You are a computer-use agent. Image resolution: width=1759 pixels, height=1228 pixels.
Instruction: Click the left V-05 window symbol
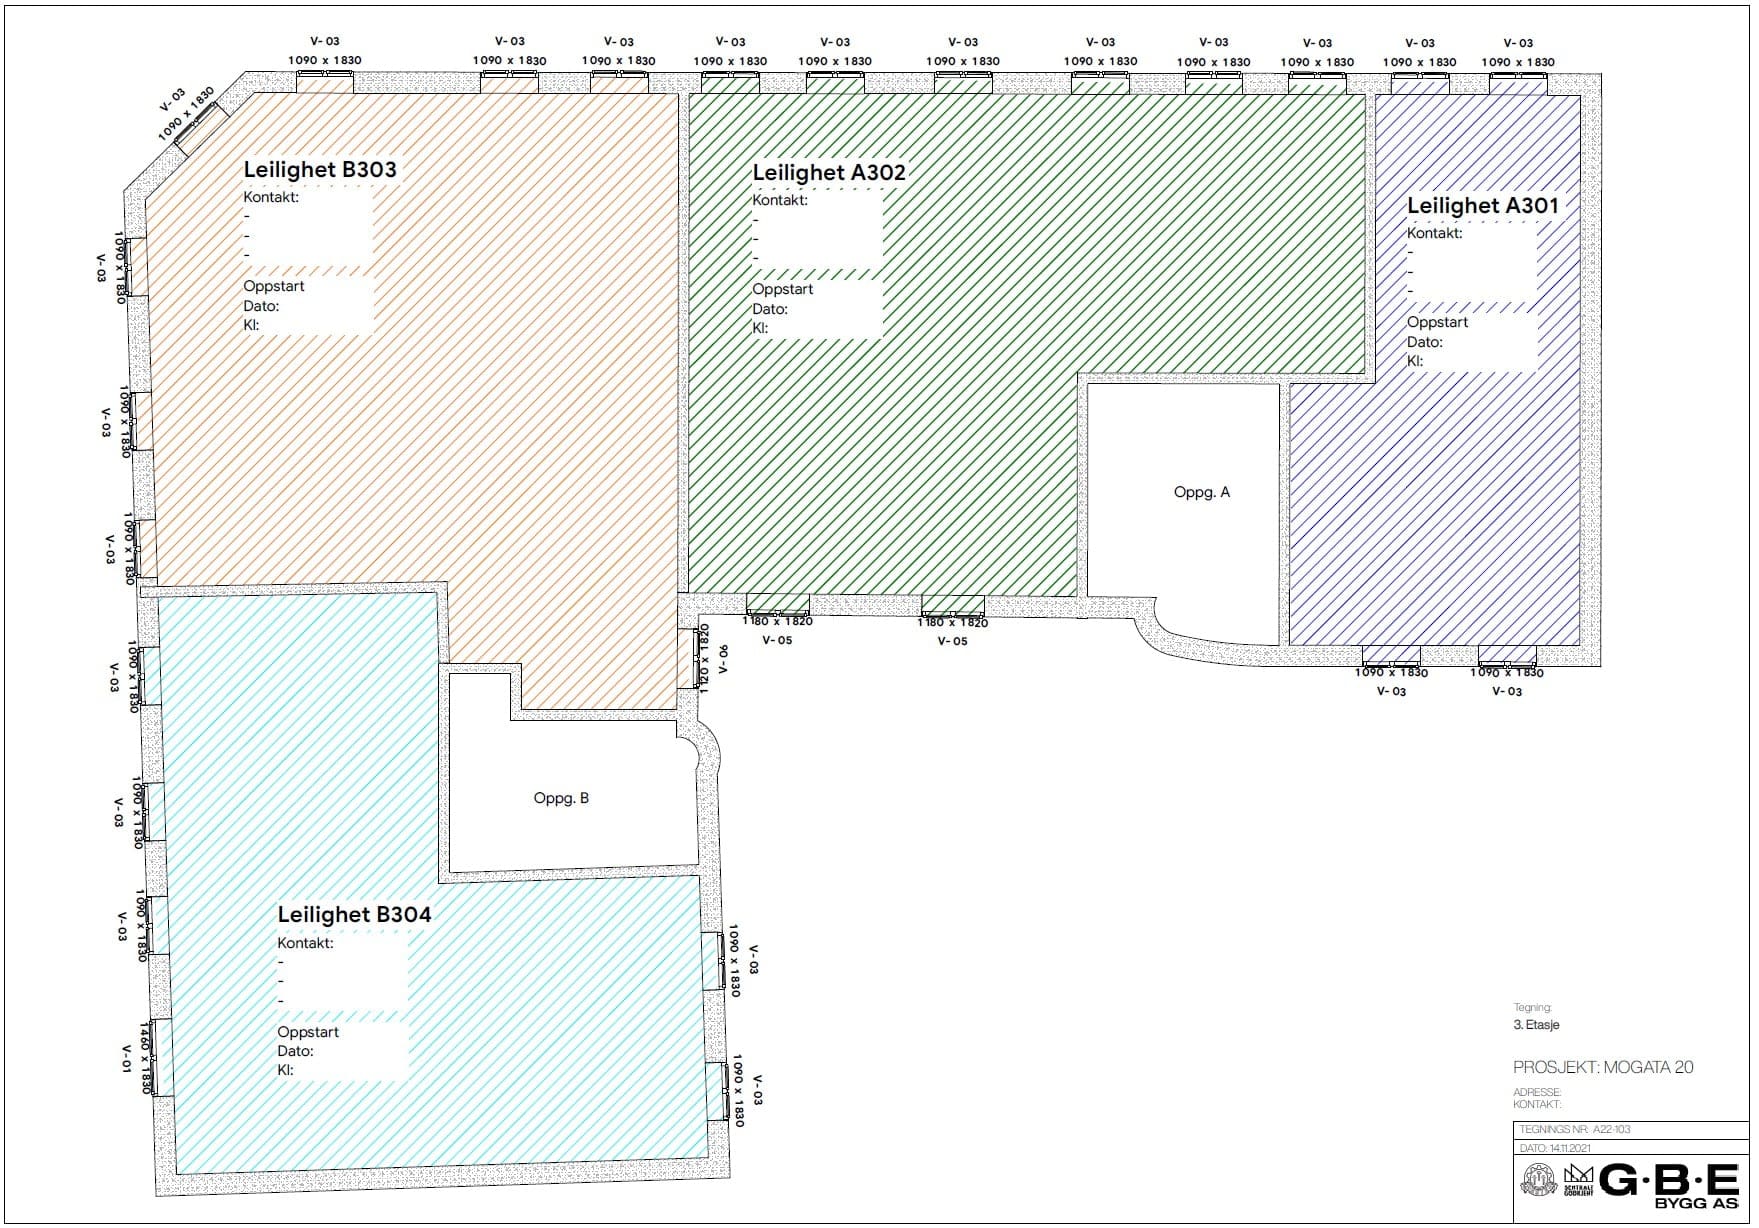click(x=777, y=604)
